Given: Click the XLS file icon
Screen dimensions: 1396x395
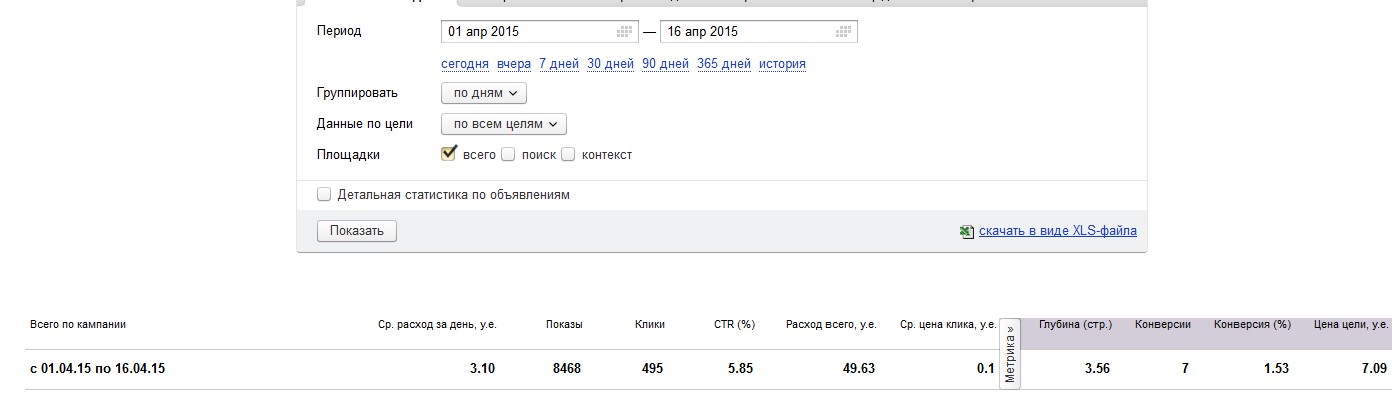Looking at the screenshot, I should (x=966, y=231).
